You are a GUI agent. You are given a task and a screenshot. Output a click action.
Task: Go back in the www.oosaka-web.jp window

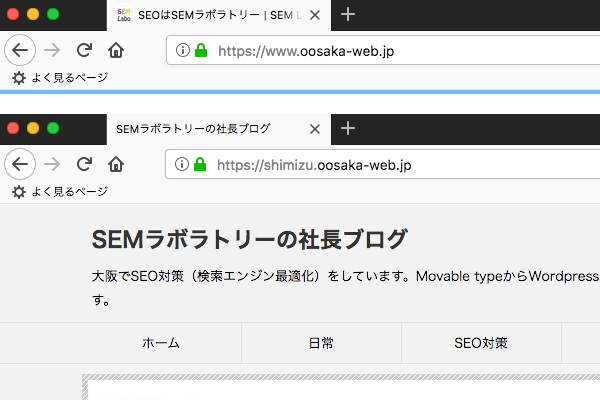coord(20,50)
